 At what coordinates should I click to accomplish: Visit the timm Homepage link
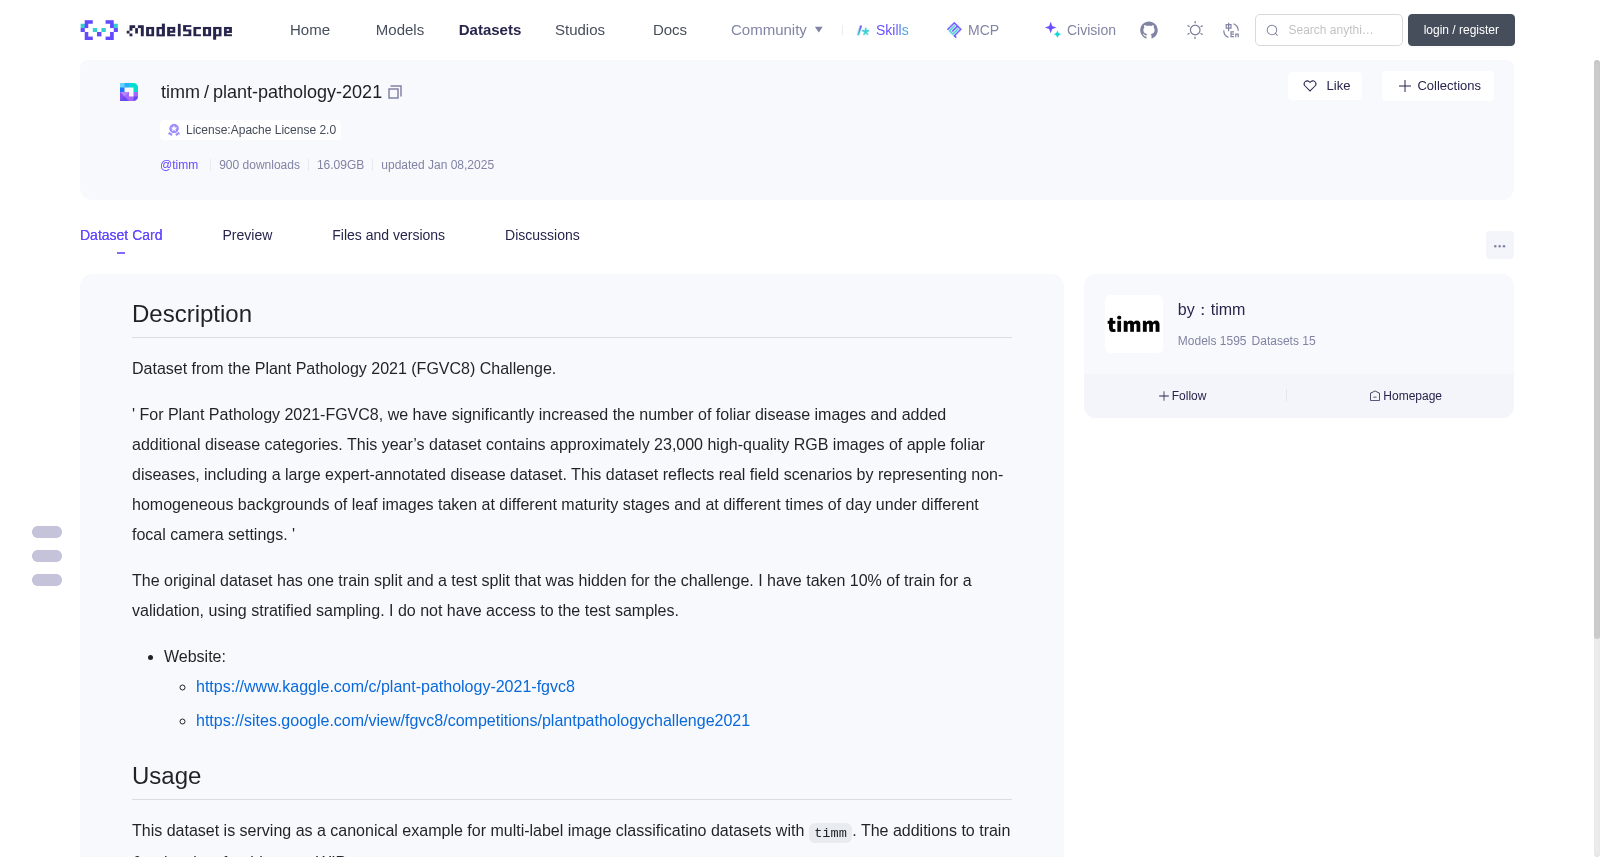[1405, 396]
